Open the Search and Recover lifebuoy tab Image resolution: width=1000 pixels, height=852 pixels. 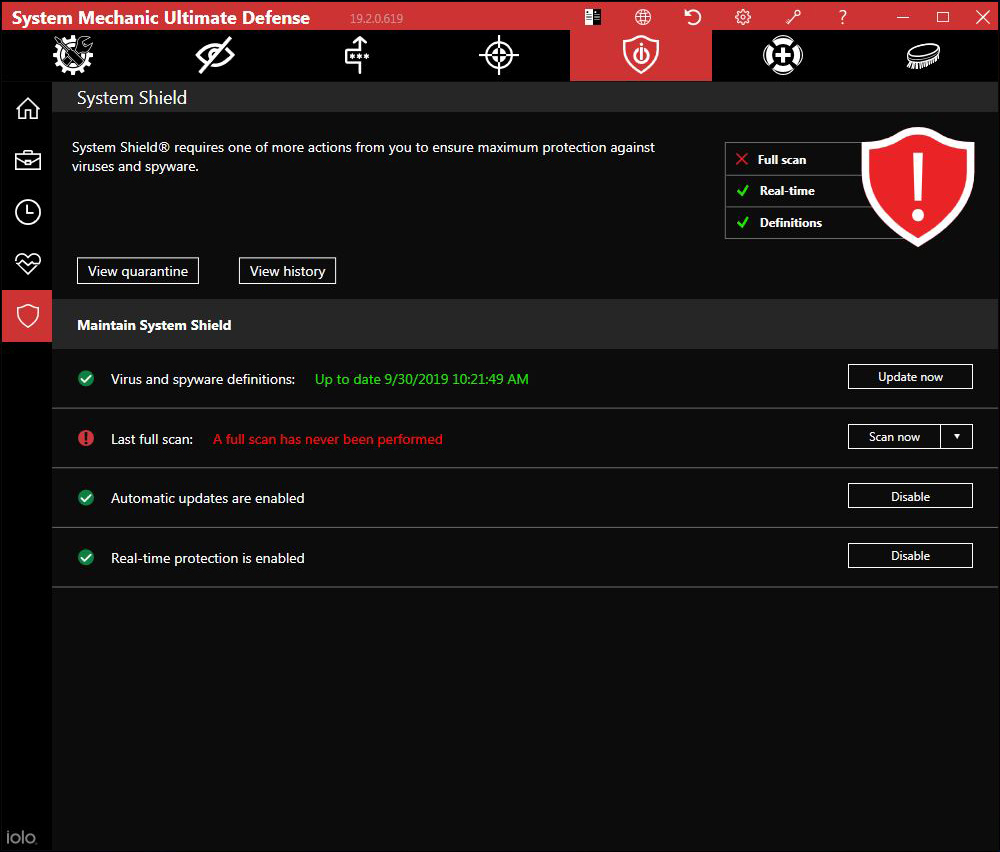[x=783, y=55]
